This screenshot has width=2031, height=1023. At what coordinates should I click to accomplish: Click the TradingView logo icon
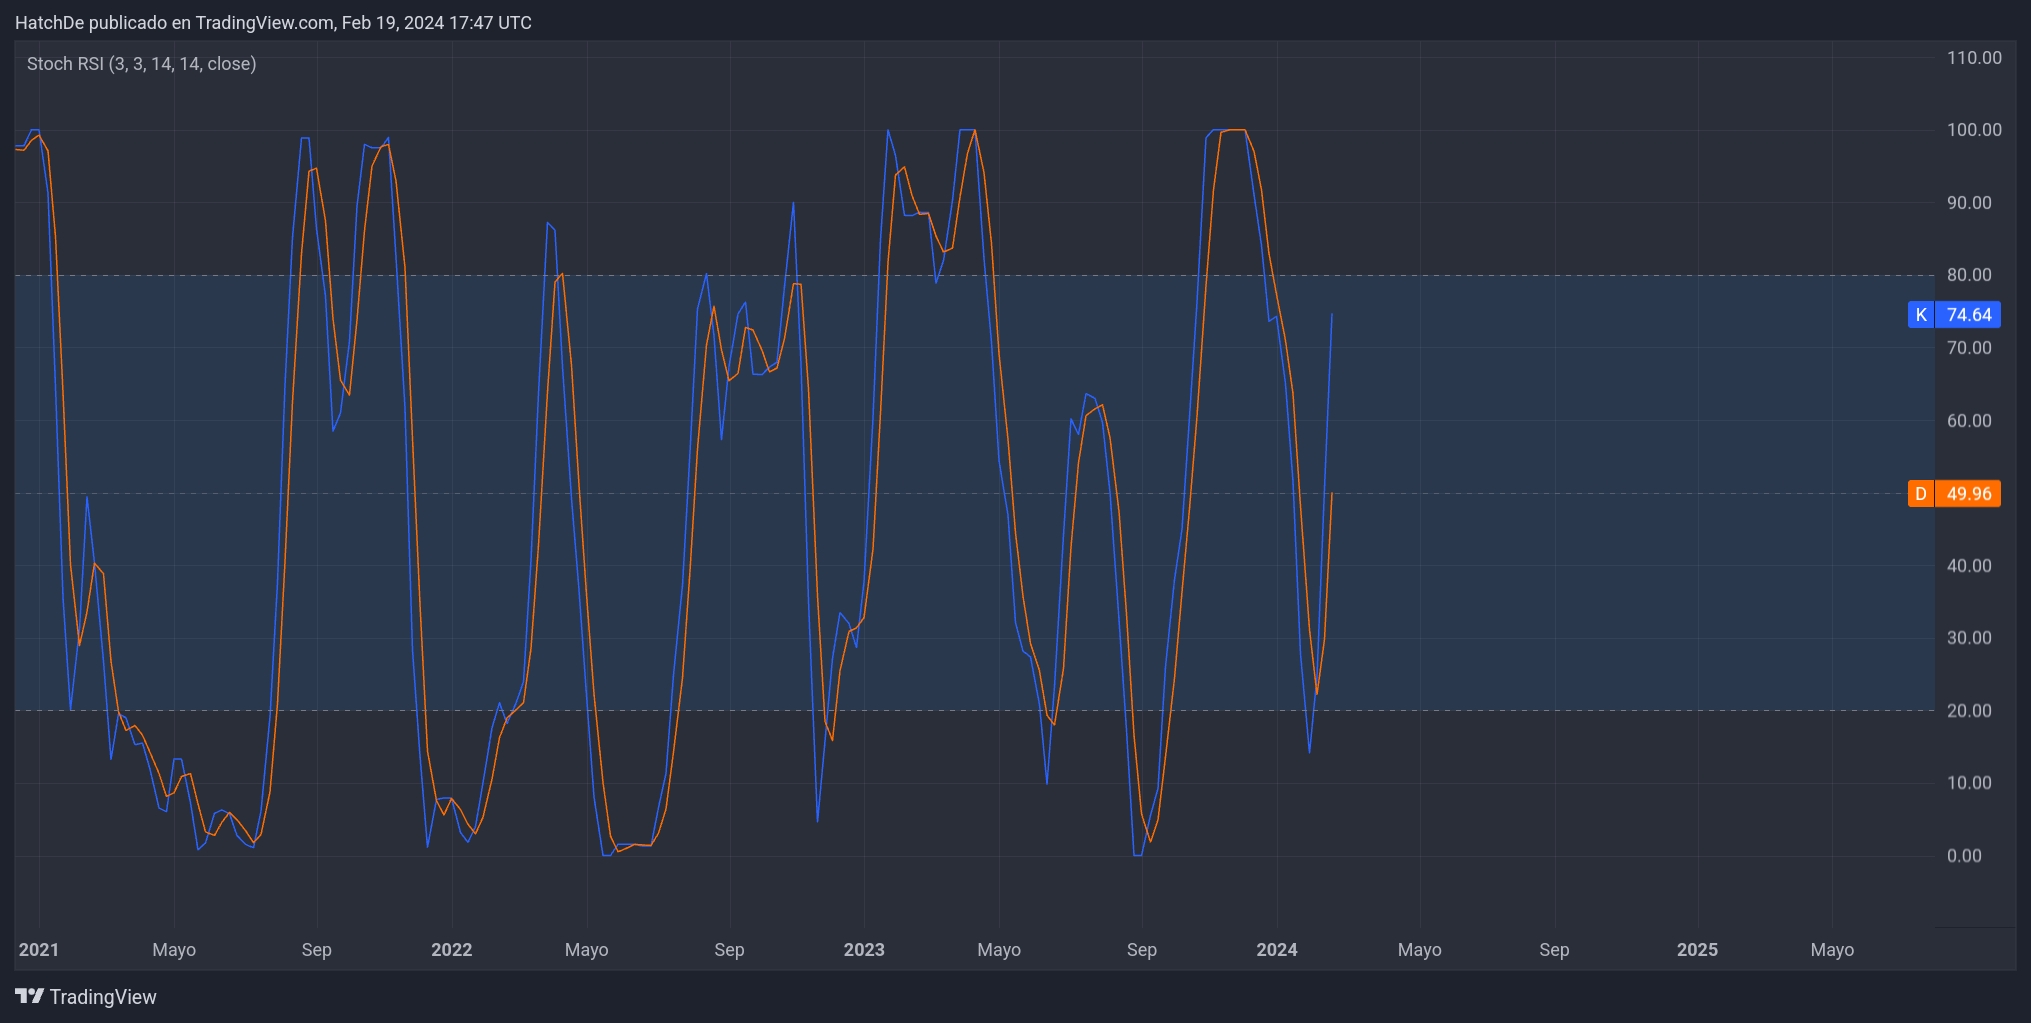tap(30, 996)
